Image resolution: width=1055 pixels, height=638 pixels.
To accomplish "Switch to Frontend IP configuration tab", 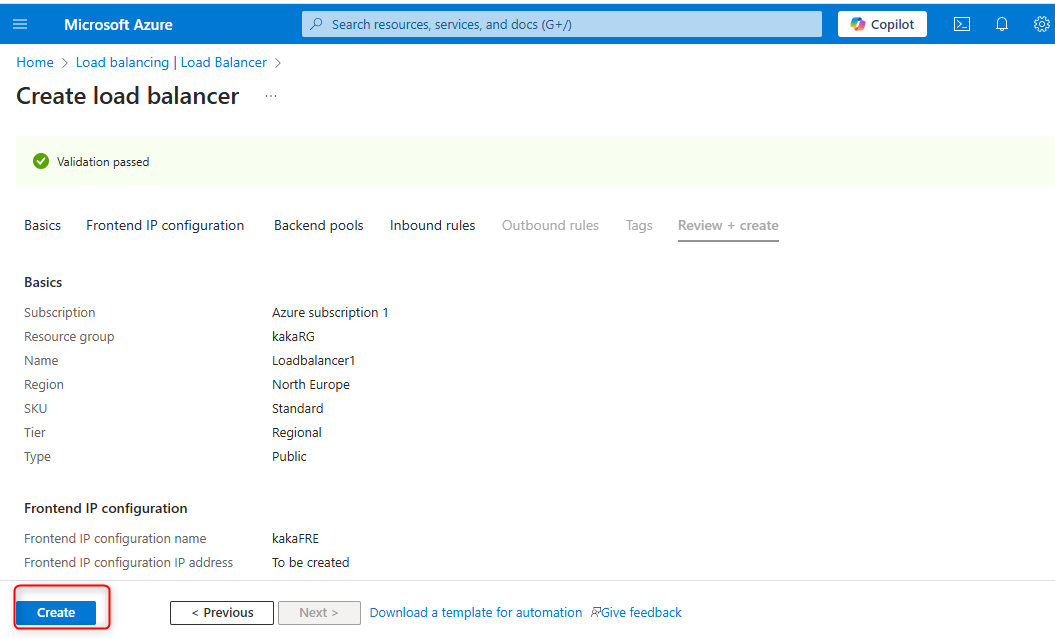I will [165, 225].
